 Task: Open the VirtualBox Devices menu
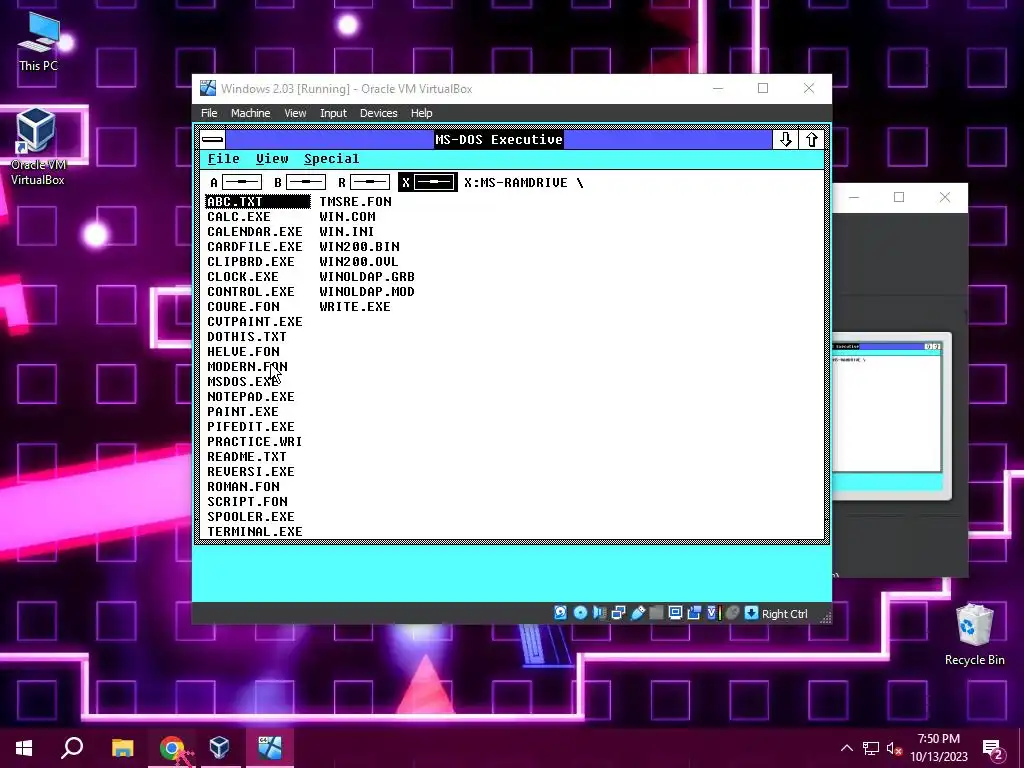click(378, 113)
